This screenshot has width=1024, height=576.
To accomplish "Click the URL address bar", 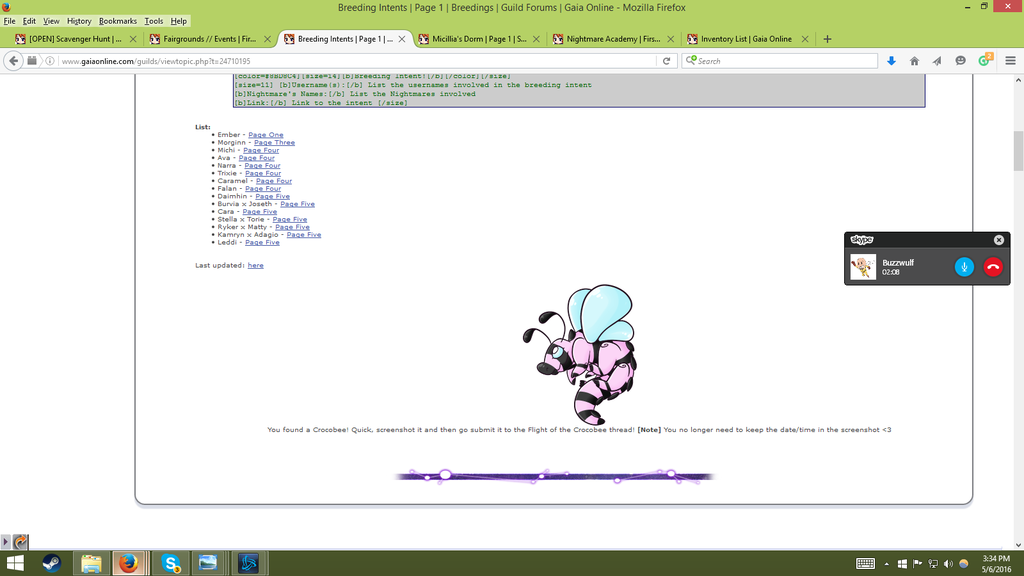I will tap(356, 61).
